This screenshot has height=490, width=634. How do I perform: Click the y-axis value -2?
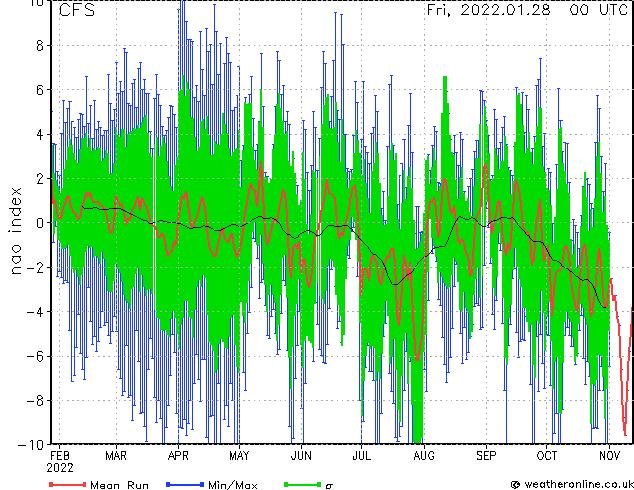(35, 267)
